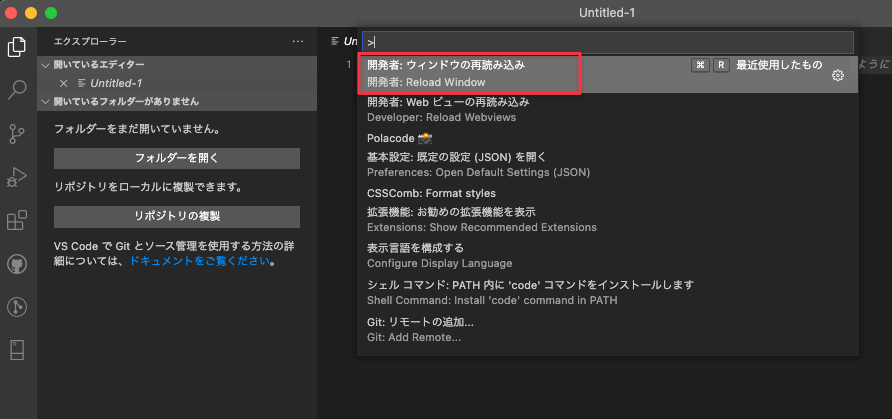Viewport: 892px width, 419px height.
Task: Click the bottom panel icon in the activity bar
Action: pos(17,350)
